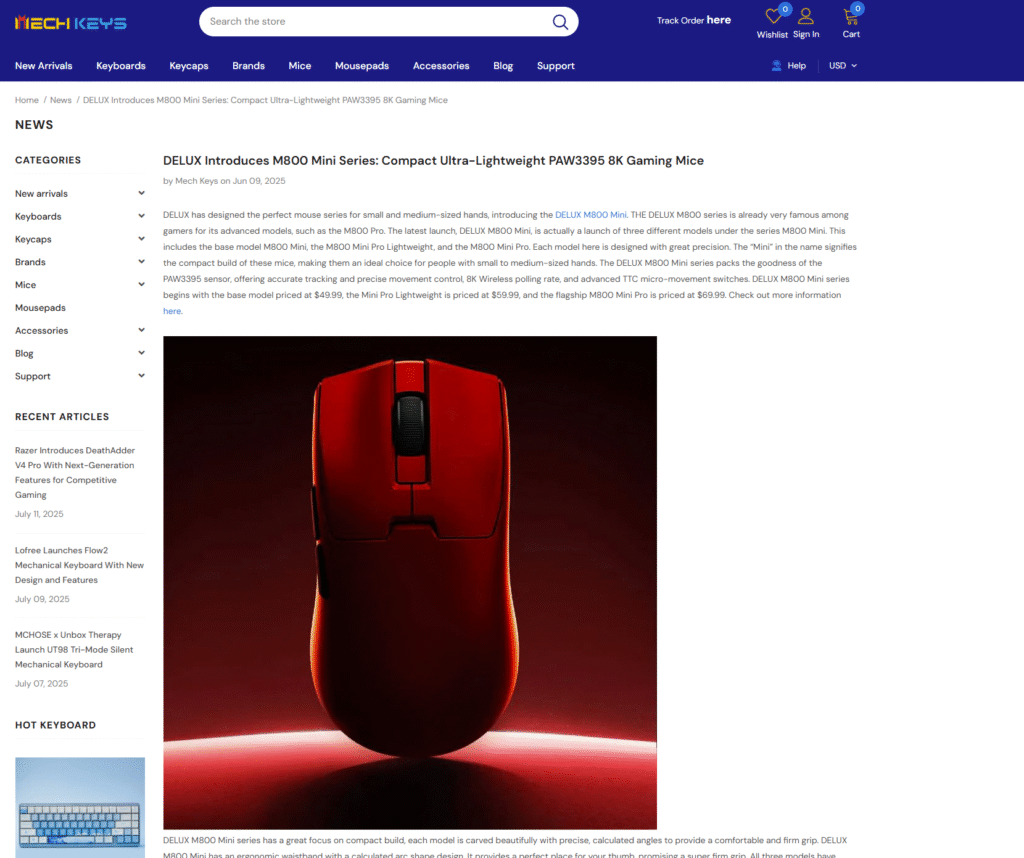Select Keycaps category text in sidebar
1024x858 pixels.
pos(33,239)
